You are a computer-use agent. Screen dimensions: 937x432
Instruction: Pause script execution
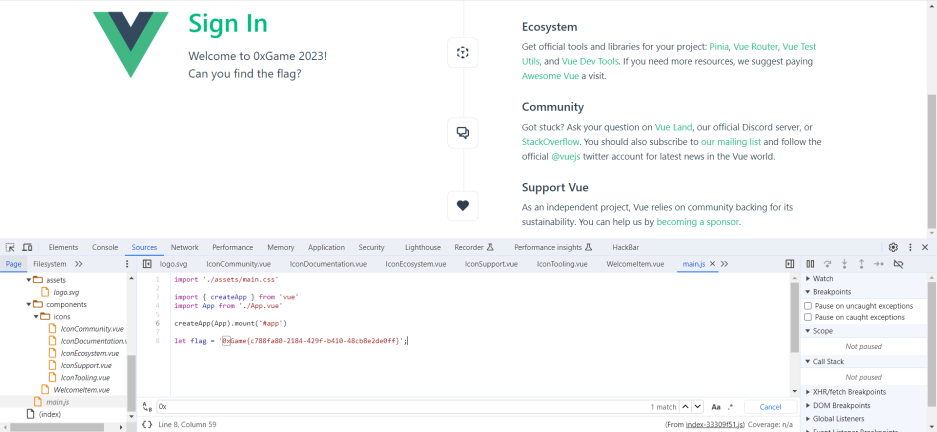point(810,264)
